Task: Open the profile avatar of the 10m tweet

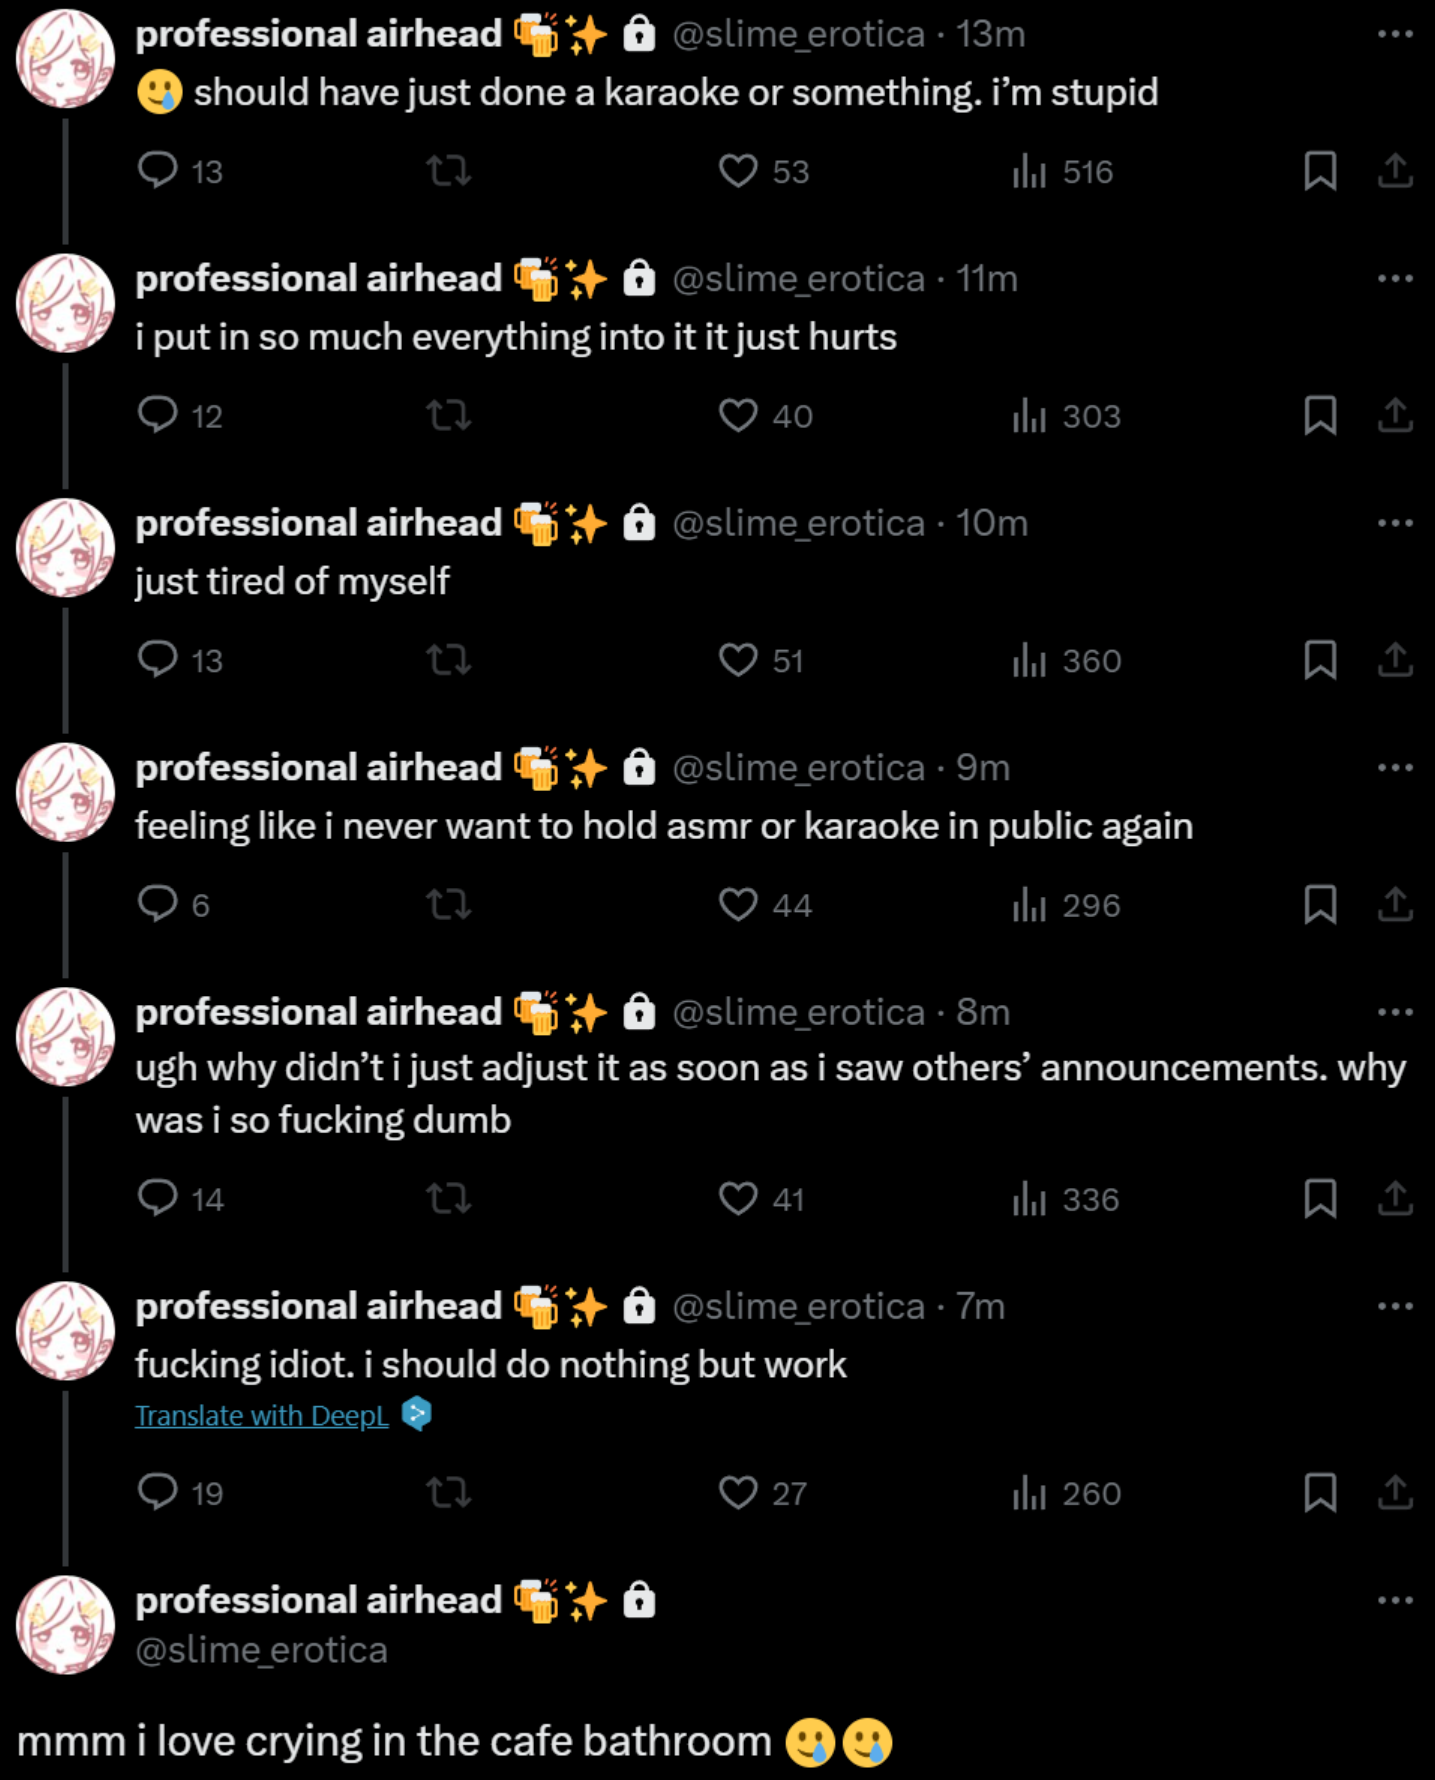Action: 66,548
